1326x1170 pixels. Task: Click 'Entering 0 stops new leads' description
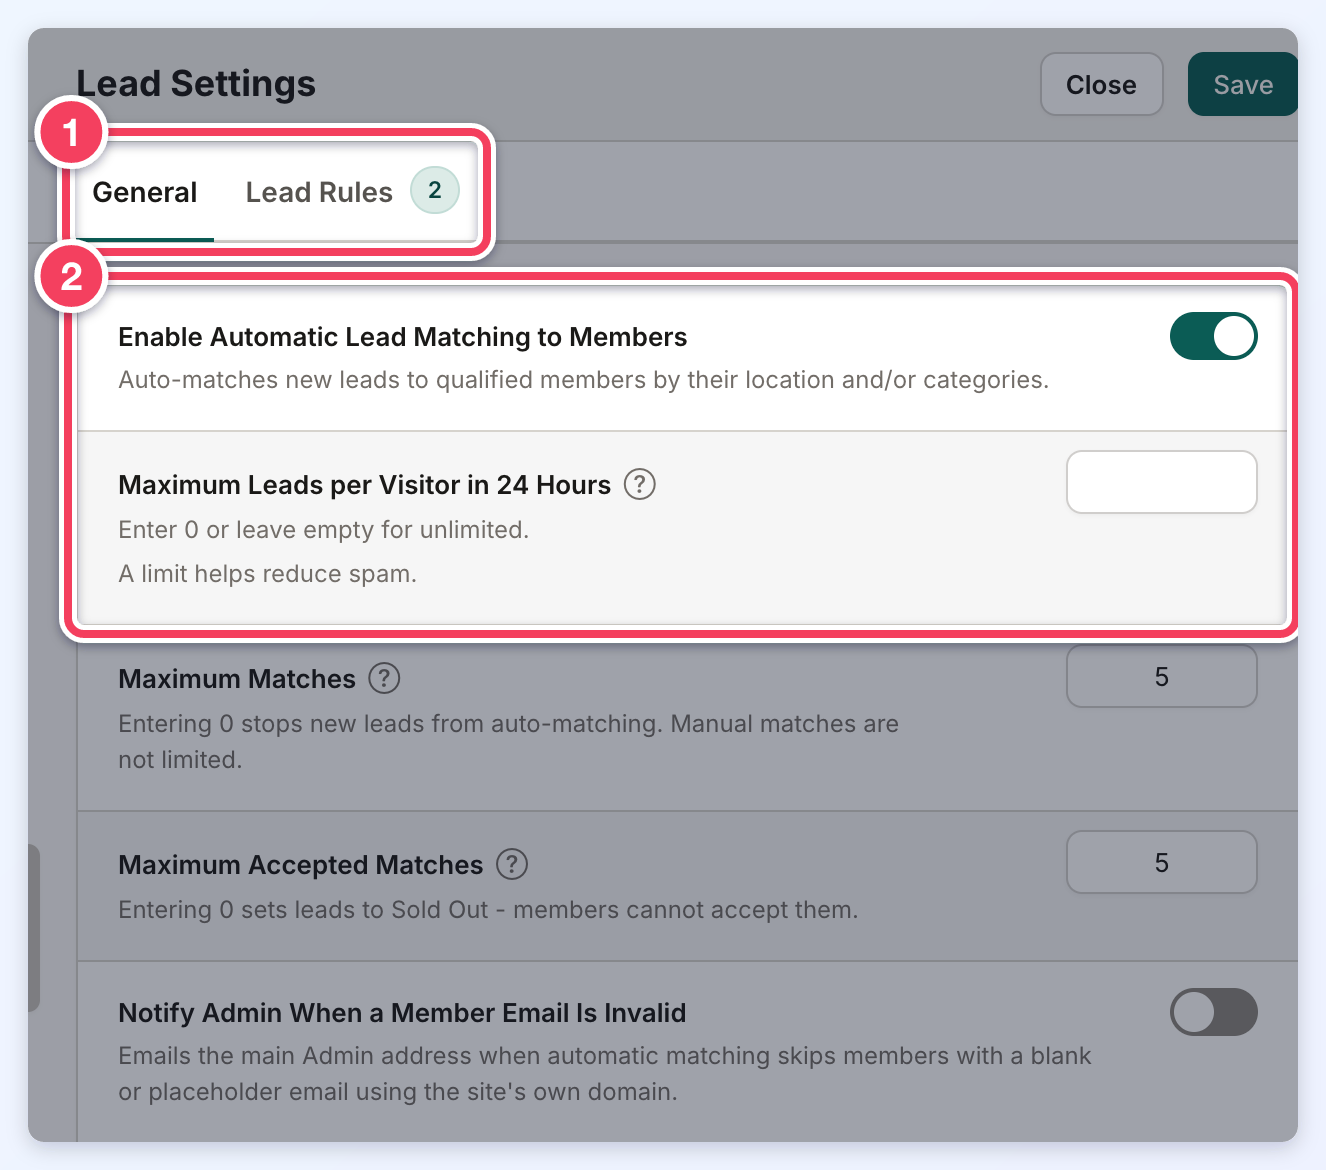[x=509, y=742]
